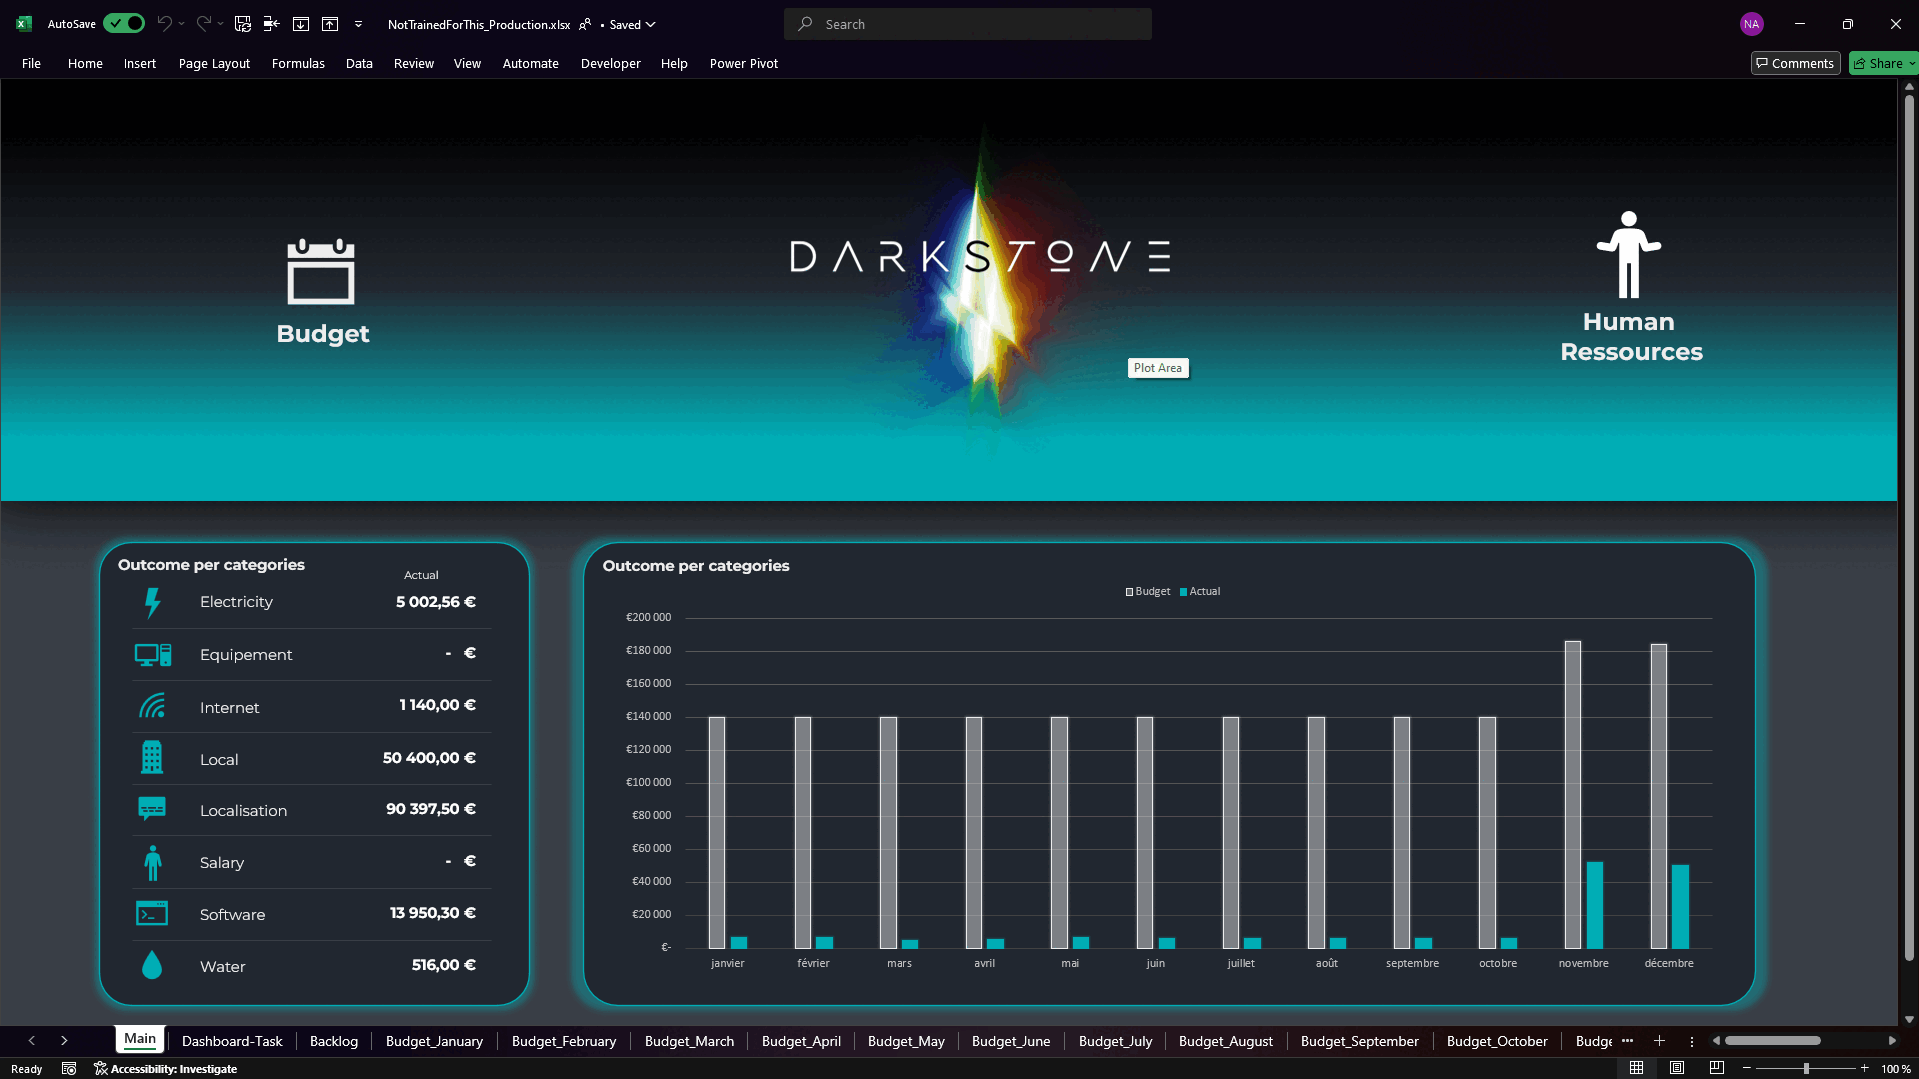Open the Power Pivot ribbon tab

744,63
